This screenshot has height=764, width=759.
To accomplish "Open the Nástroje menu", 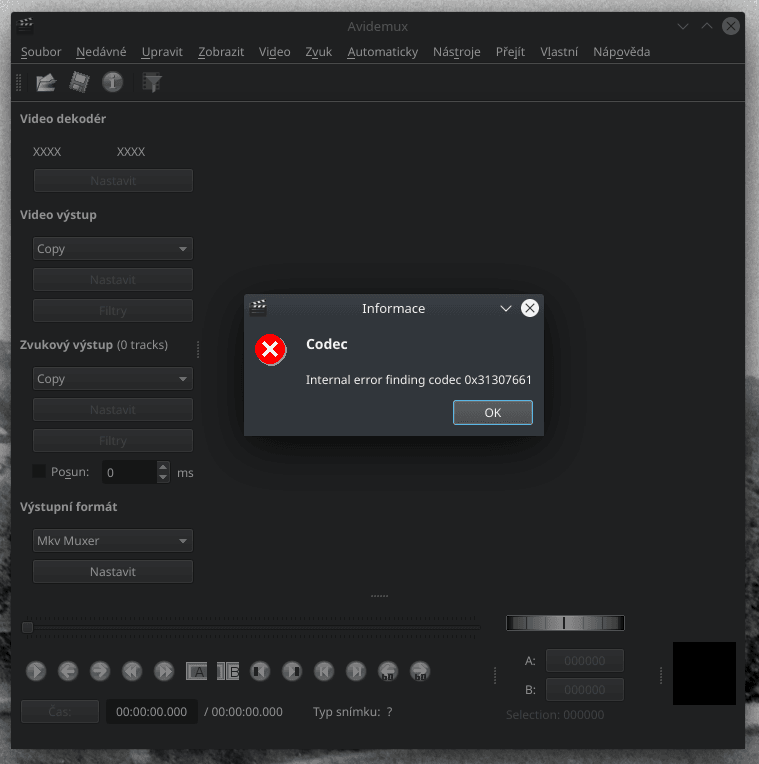I will tap(457, 52).
